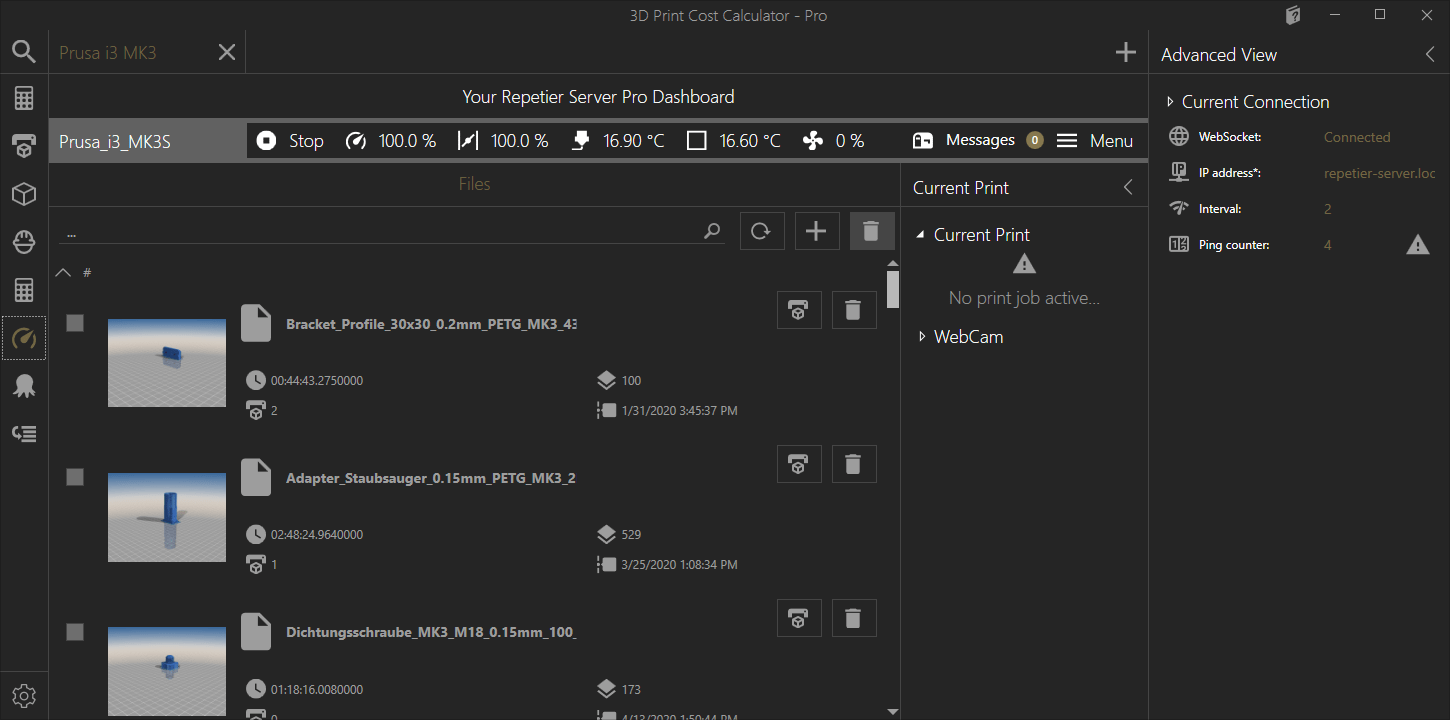Open the settings gear in sidebar
Viewport: 1450px width, 720px height.
pos(24,695)
